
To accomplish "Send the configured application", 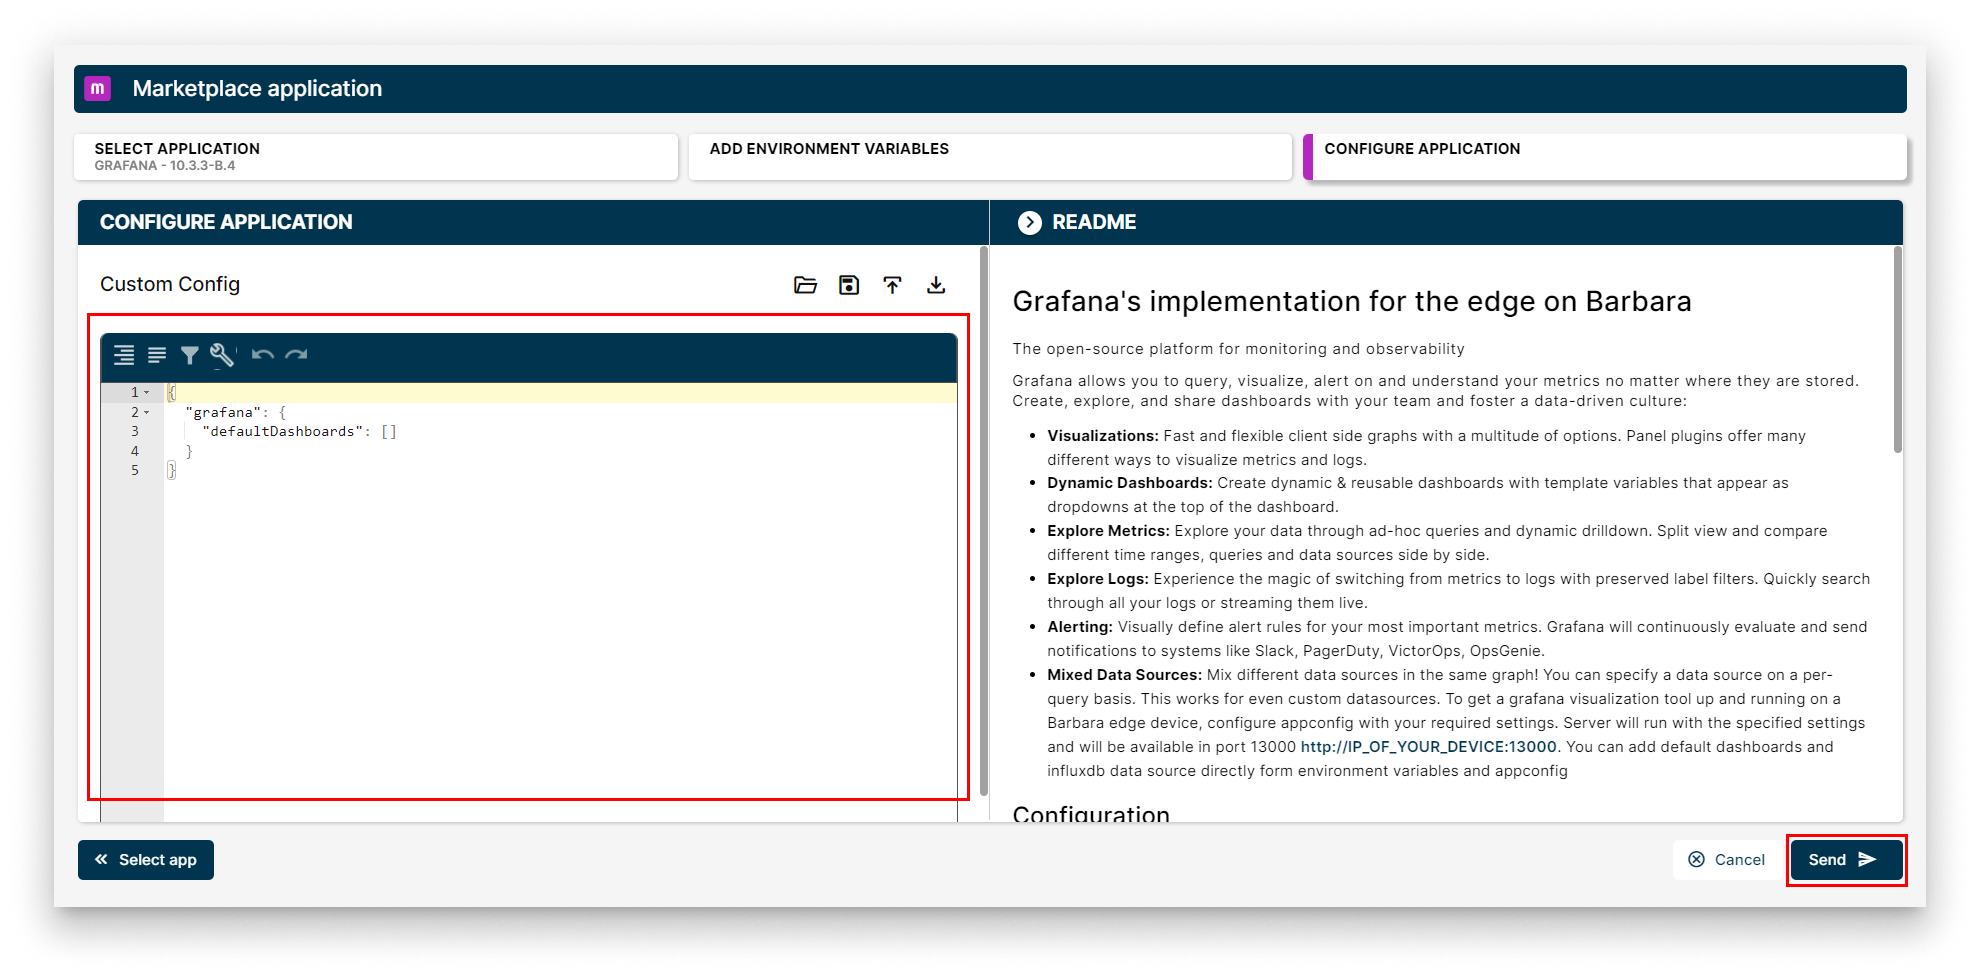I will (1845, 859).
